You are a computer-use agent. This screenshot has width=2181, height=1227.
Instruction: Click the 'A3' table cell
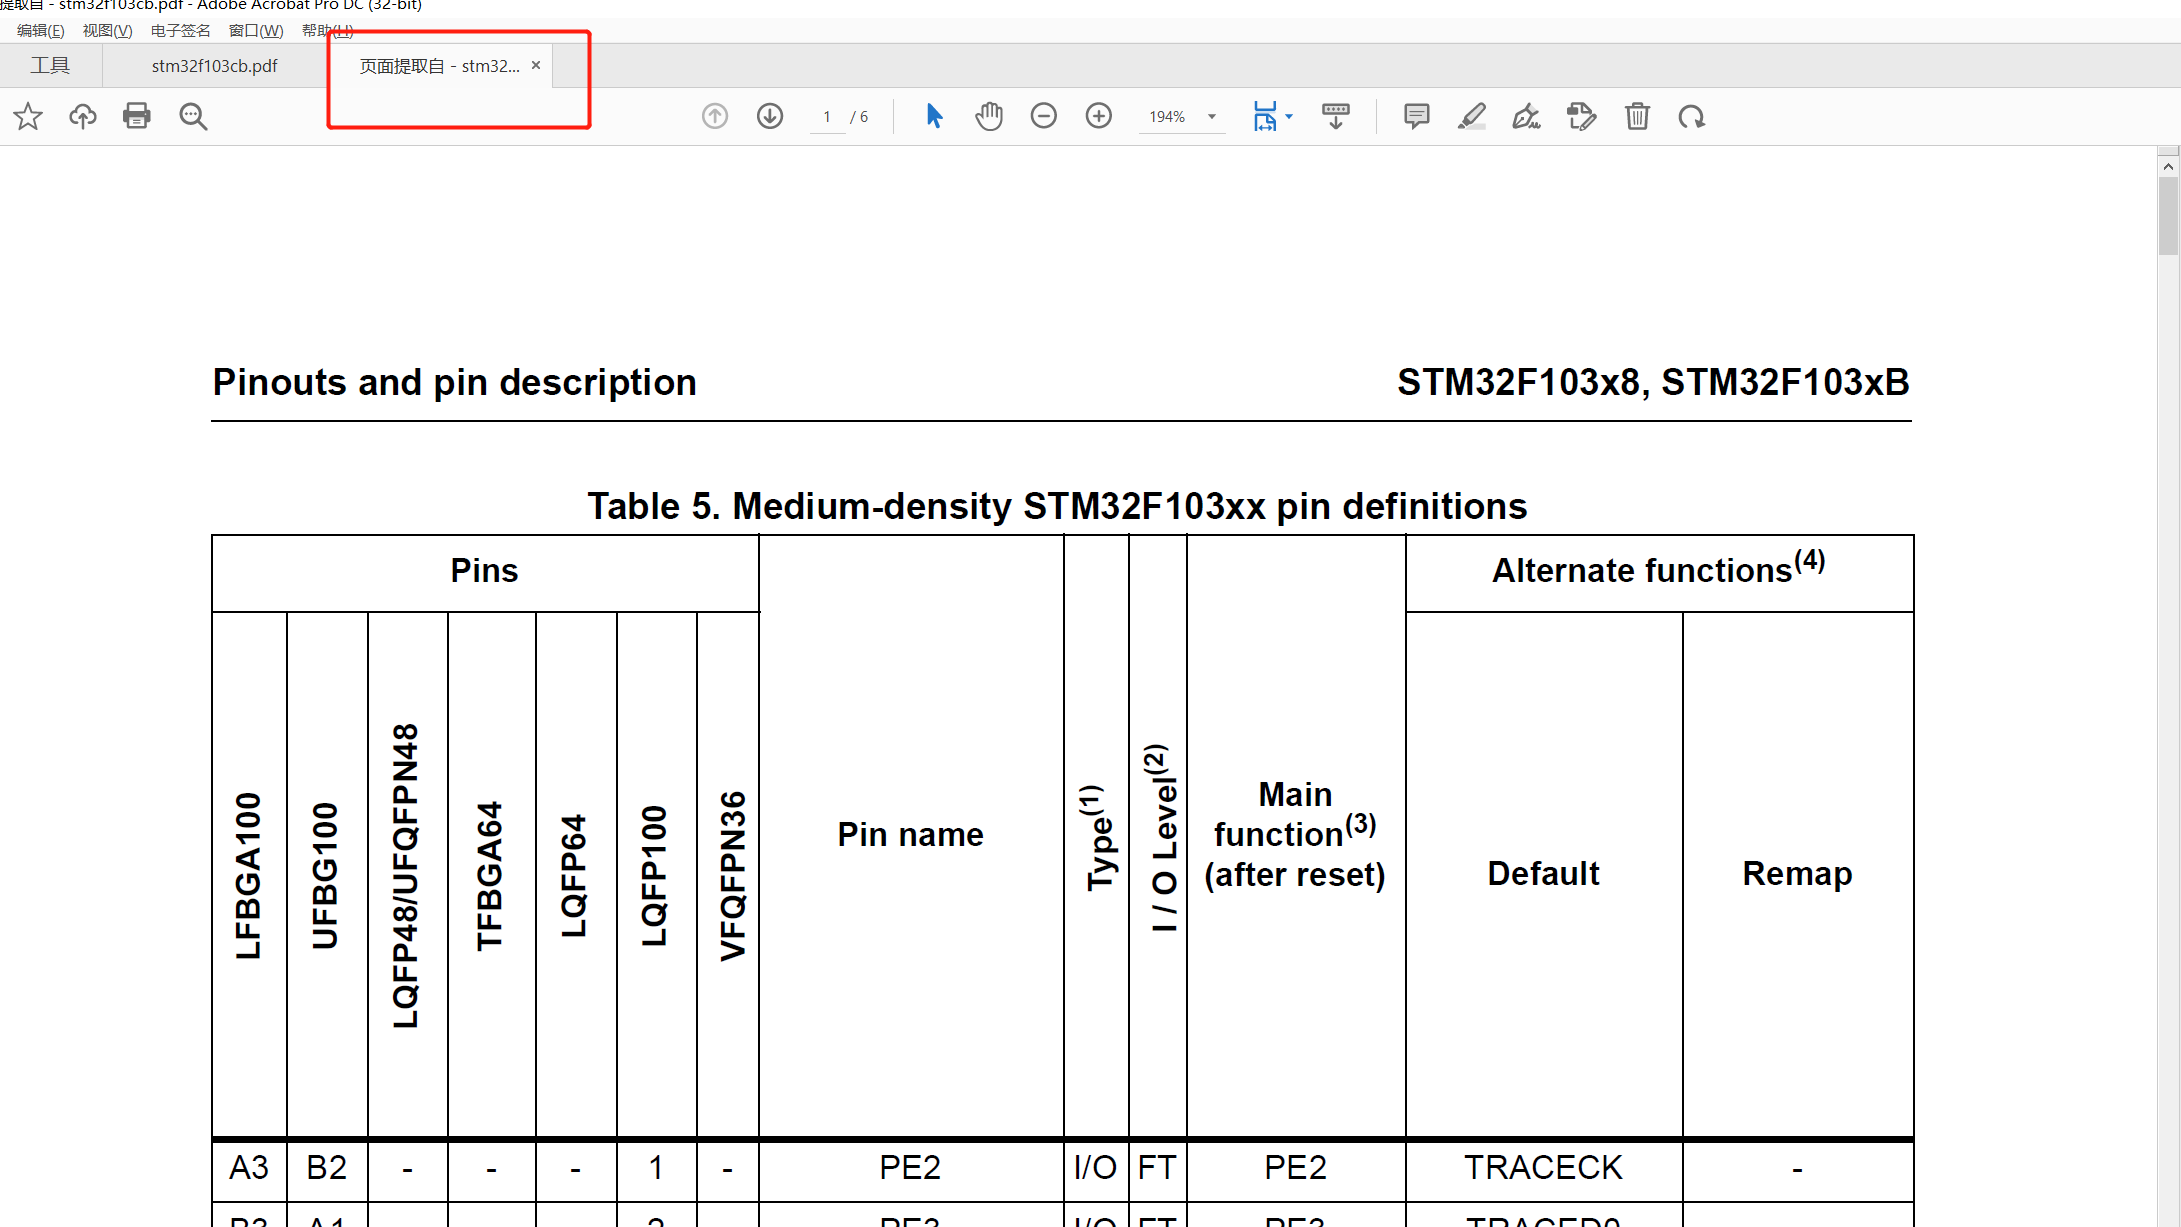249,1168
